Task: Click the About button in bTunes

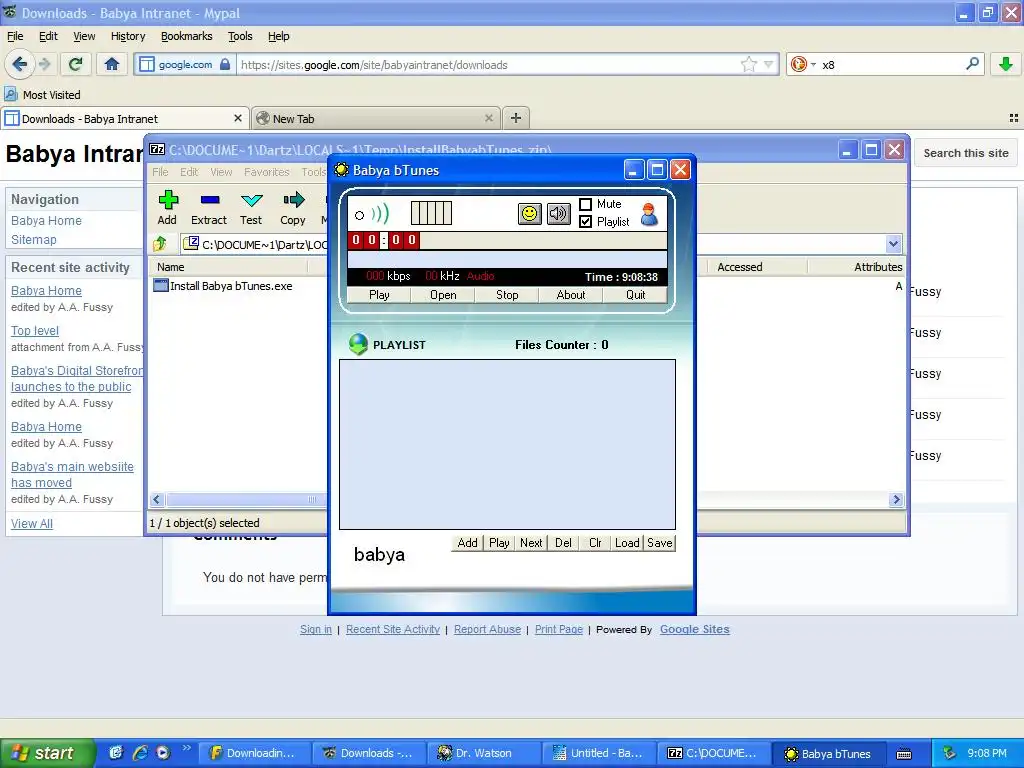Action: (571, 295)
